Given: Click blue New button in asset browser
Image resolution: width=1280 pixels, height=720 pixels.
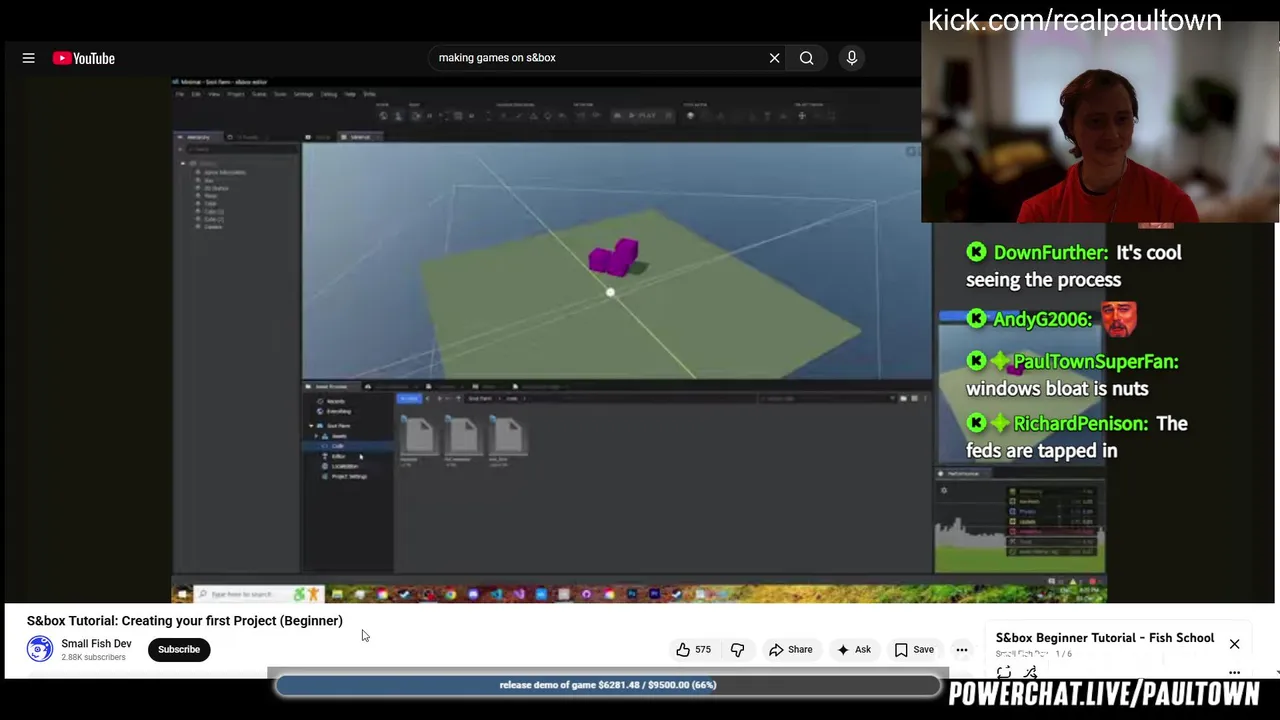Looking at the screenshot, I should coord(409,398).
